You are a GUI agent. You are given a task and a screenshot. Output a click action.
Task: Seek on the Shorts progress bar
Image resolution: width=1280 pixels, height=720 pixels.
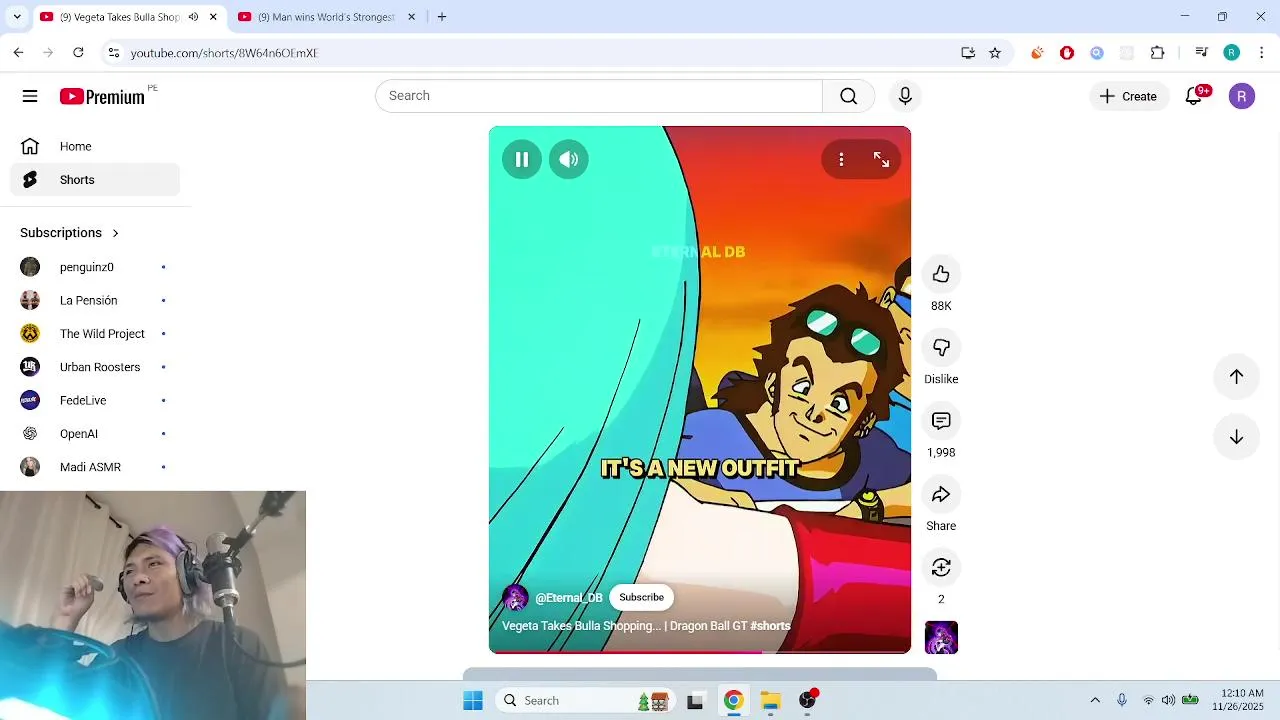pos(700,652)
